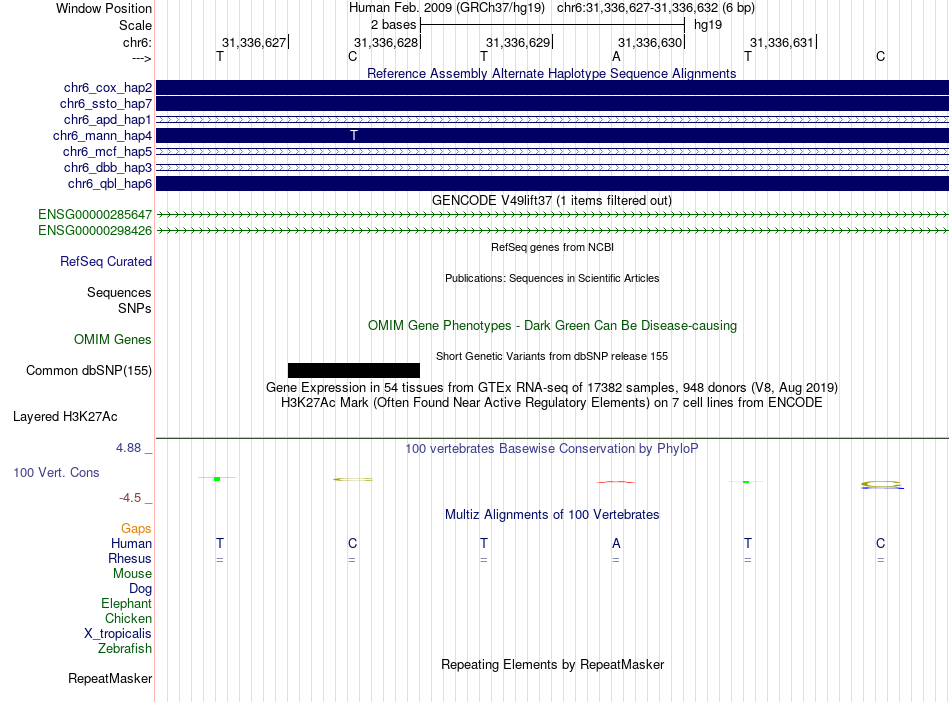This screenshot has height=702, width=950.
Task: Click the Rhesus species row label
Action: coord(130,558)
